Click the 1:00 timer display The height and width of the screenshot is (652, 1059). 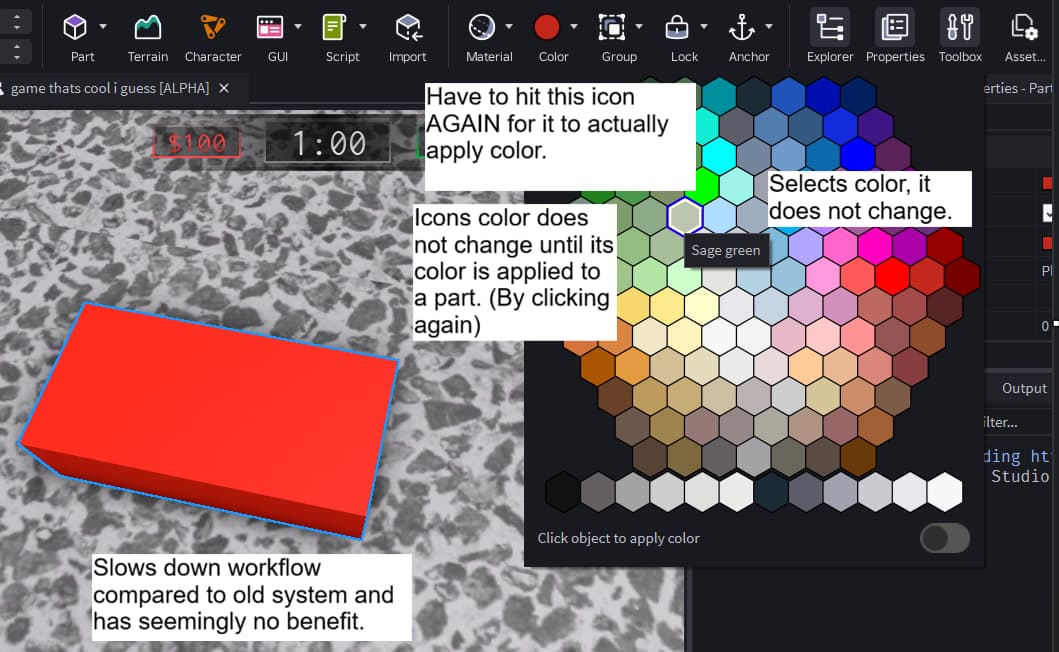(328, 143)
